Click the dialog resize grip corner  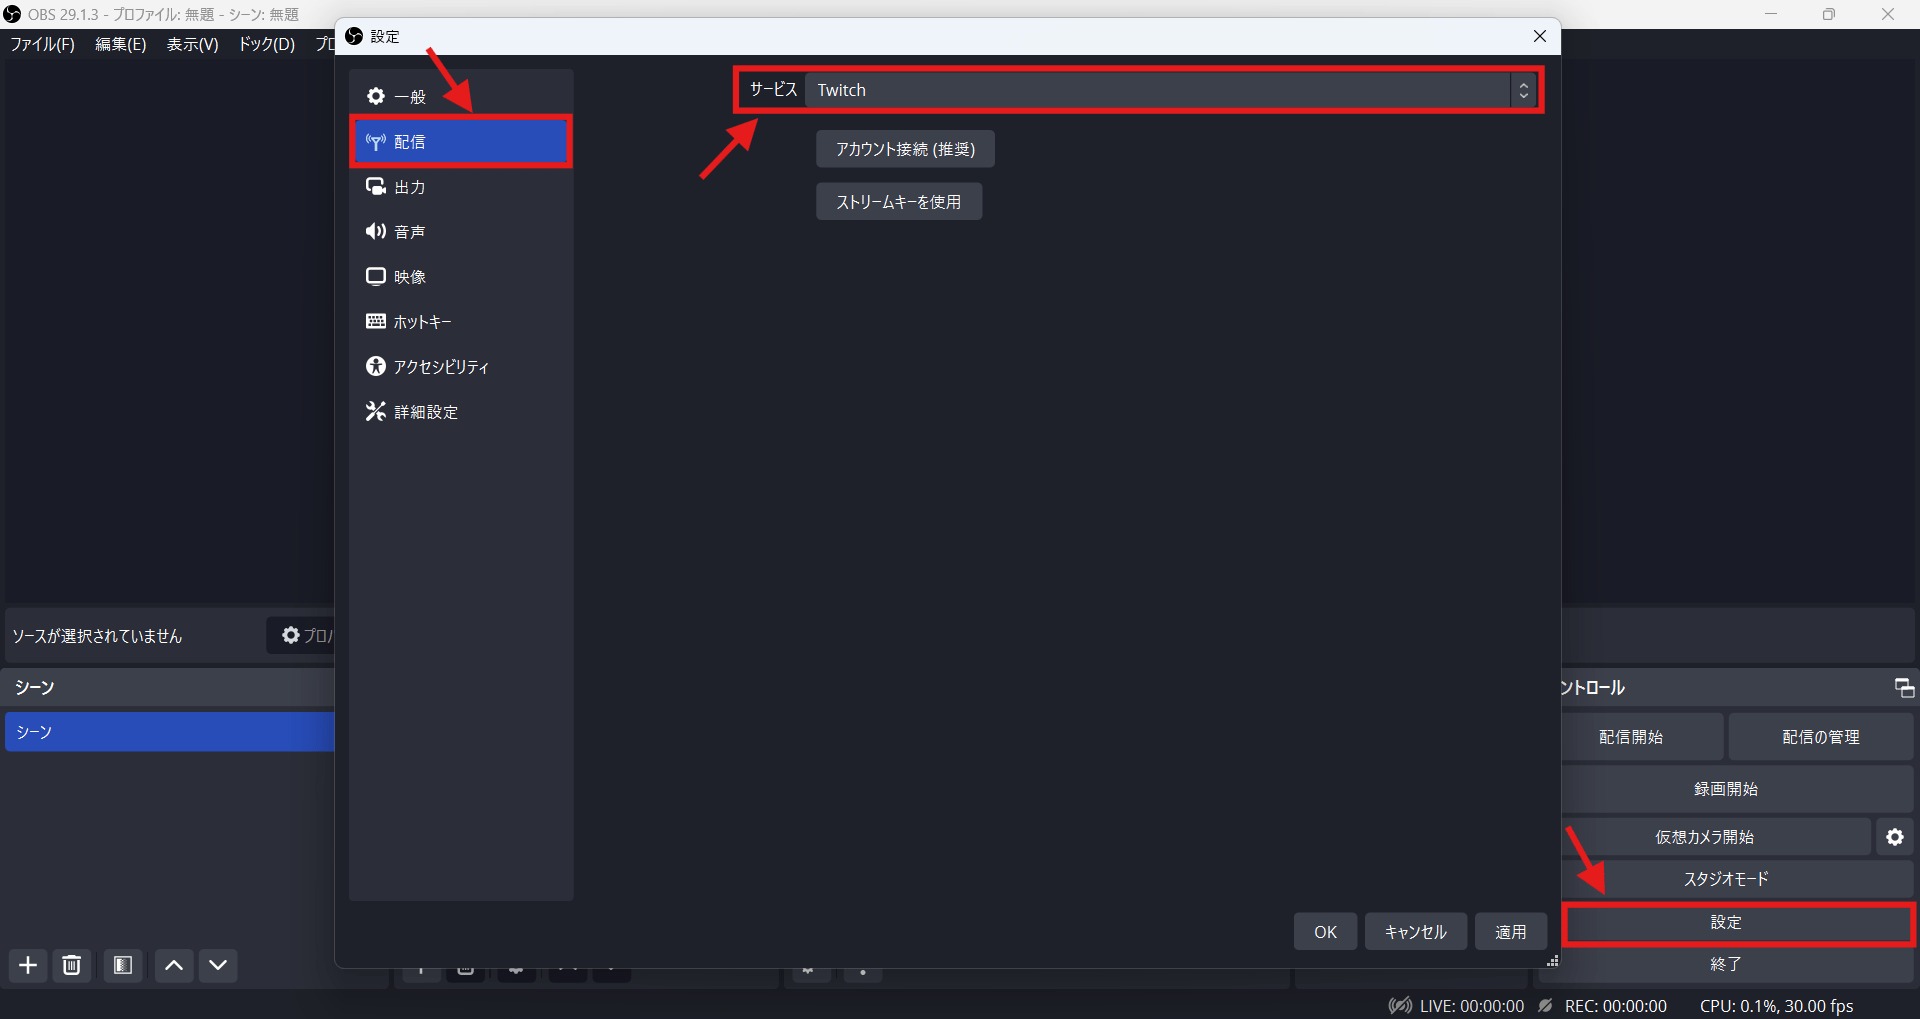coord(1553,961)
